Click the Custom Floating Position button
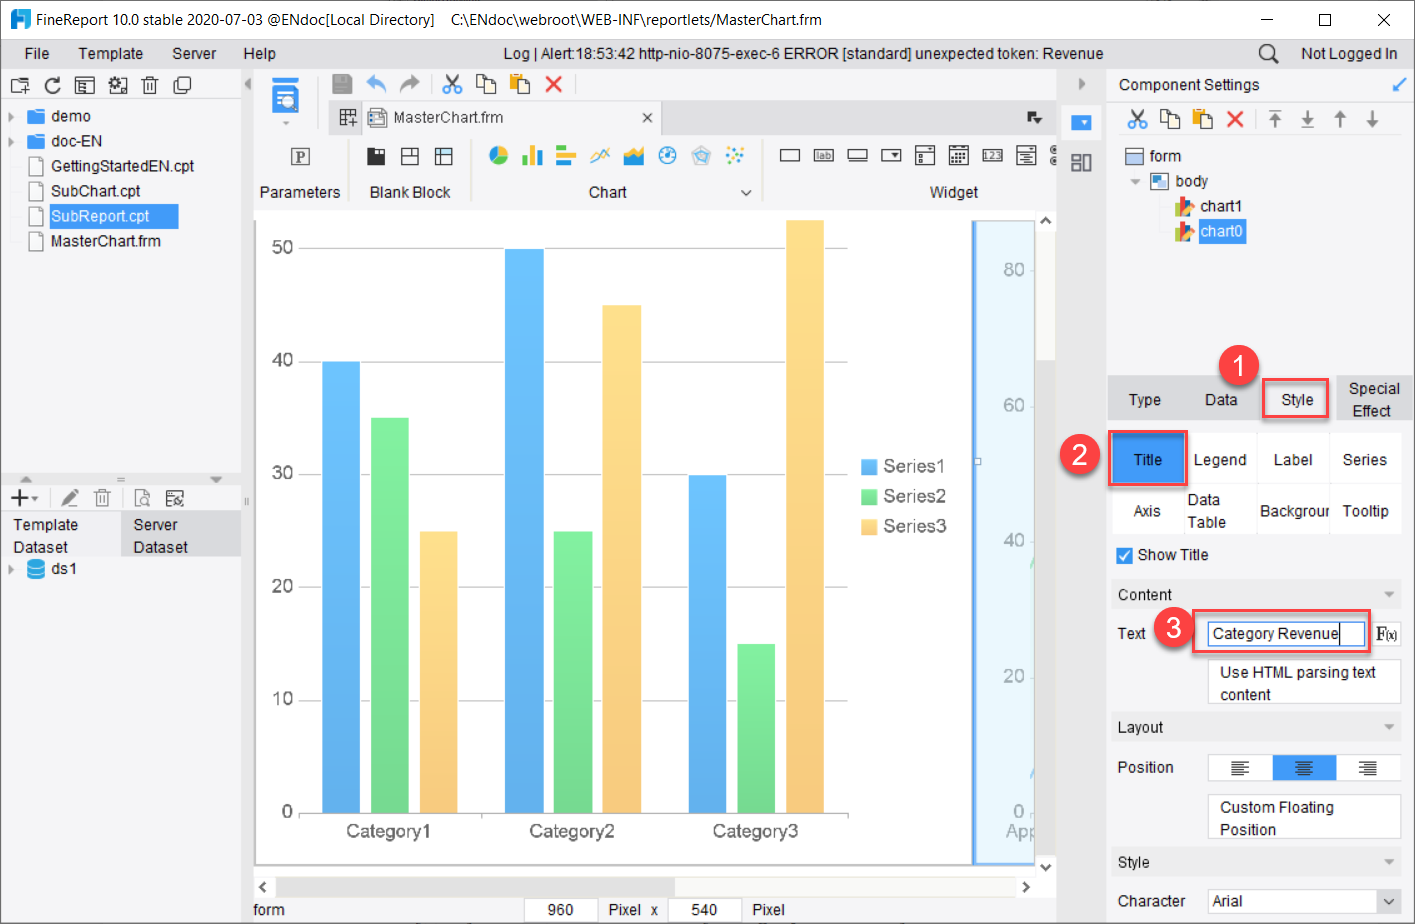This screenshot has width=1415, height=924. point(1303,818)
